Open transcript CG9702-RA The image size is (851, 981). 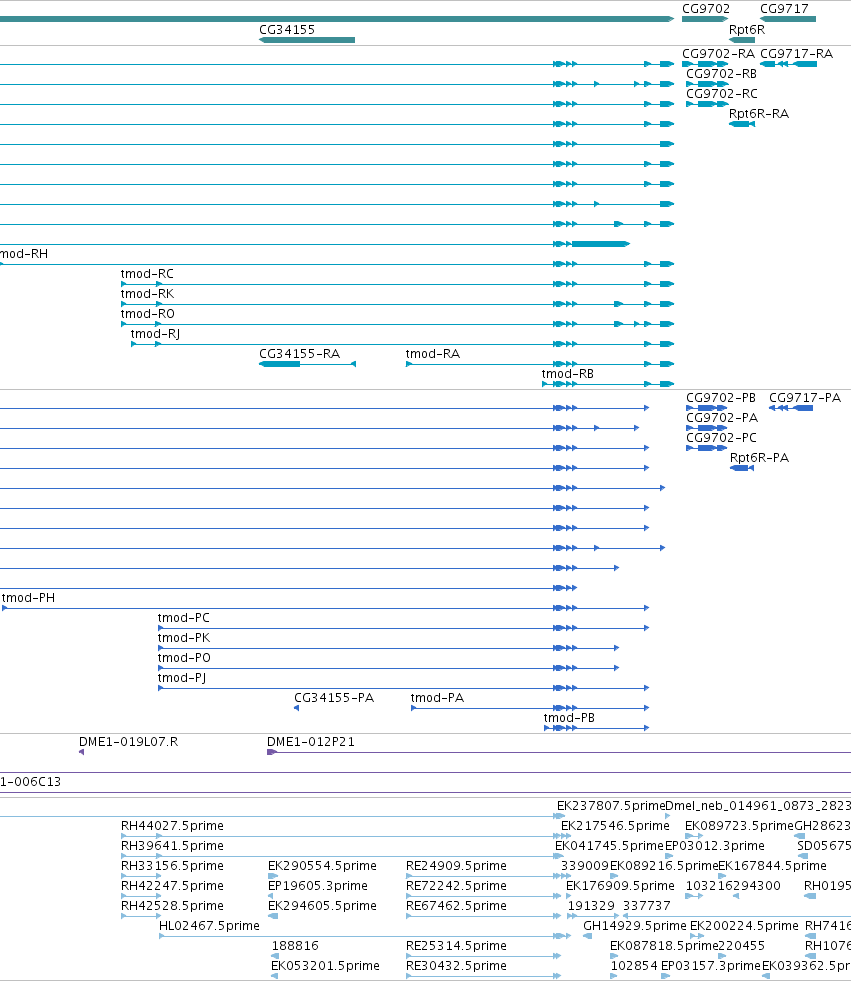(718, 54)
